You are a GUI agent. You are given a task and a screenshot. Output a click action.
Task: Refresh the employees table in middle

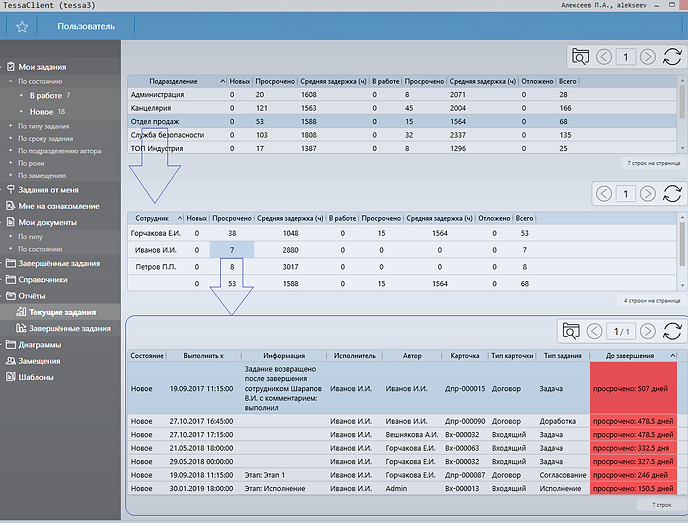click(672, 193)
